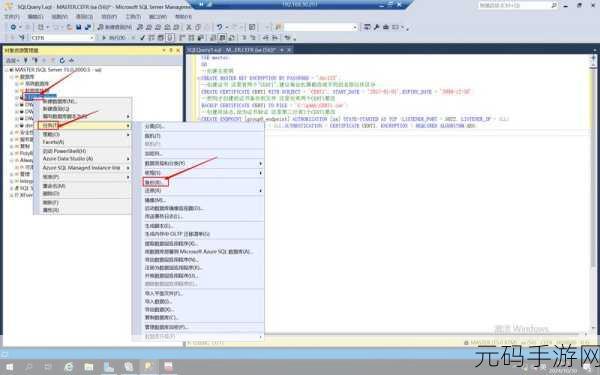The image size is (600, 375).
Task: Collapse the MASTER SQL Server root node
Action: (7, 70)
